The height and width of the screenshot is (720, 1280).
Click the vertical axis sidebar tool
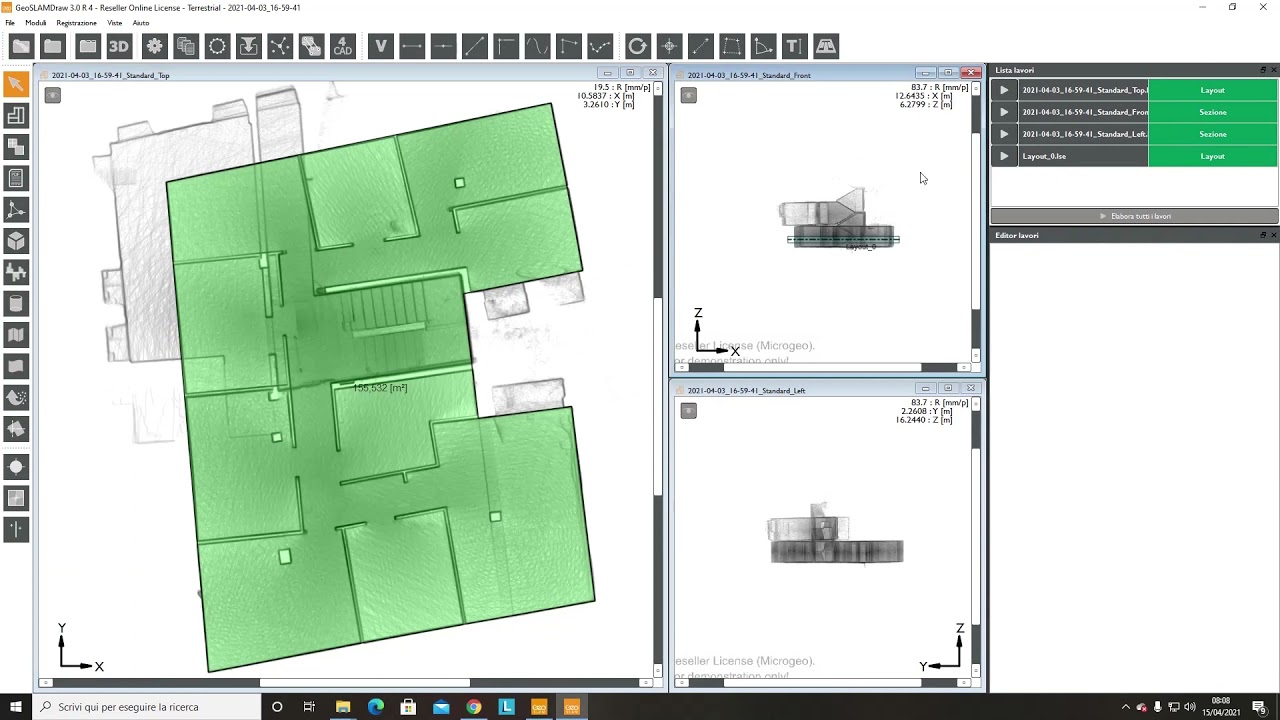(x=16, y=529)
